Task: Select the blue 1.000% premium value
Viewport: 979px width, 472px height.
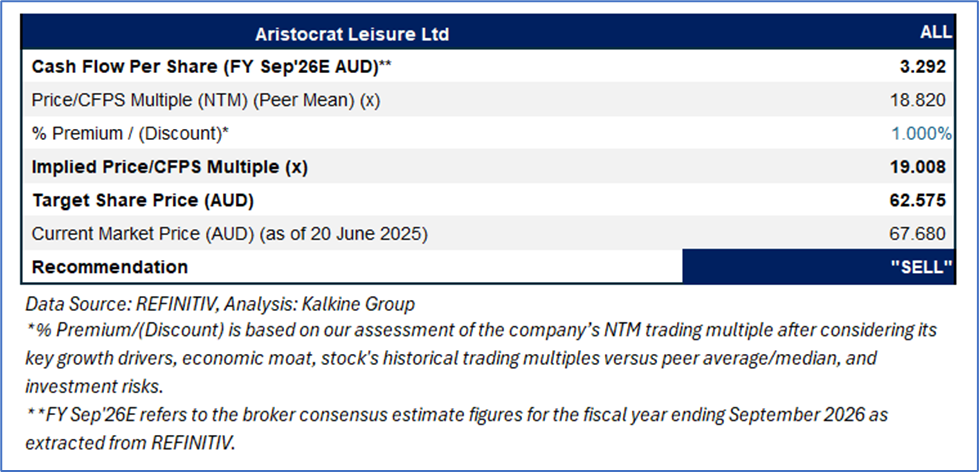Action: point(920,133)
